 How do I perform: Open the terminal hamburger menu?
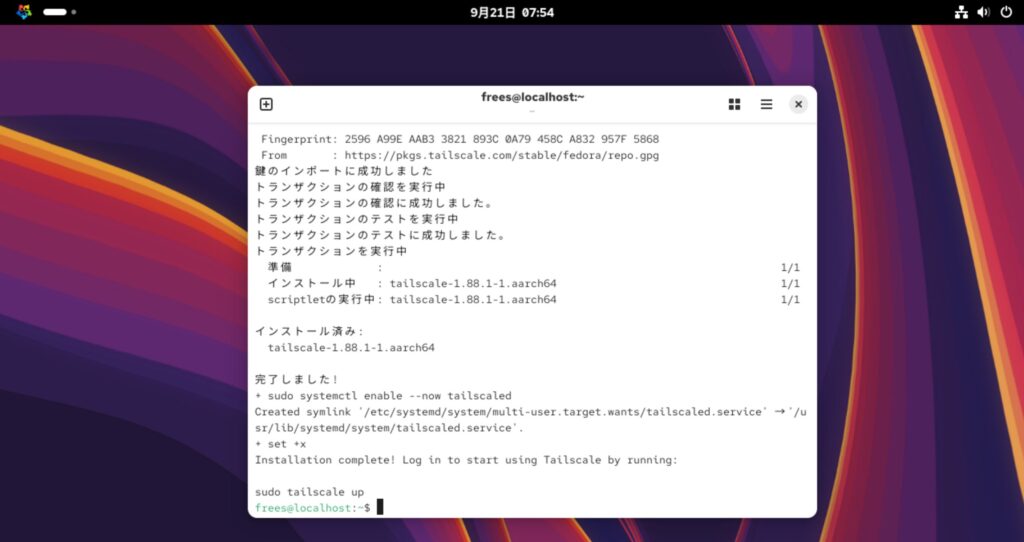coord(766,104)
